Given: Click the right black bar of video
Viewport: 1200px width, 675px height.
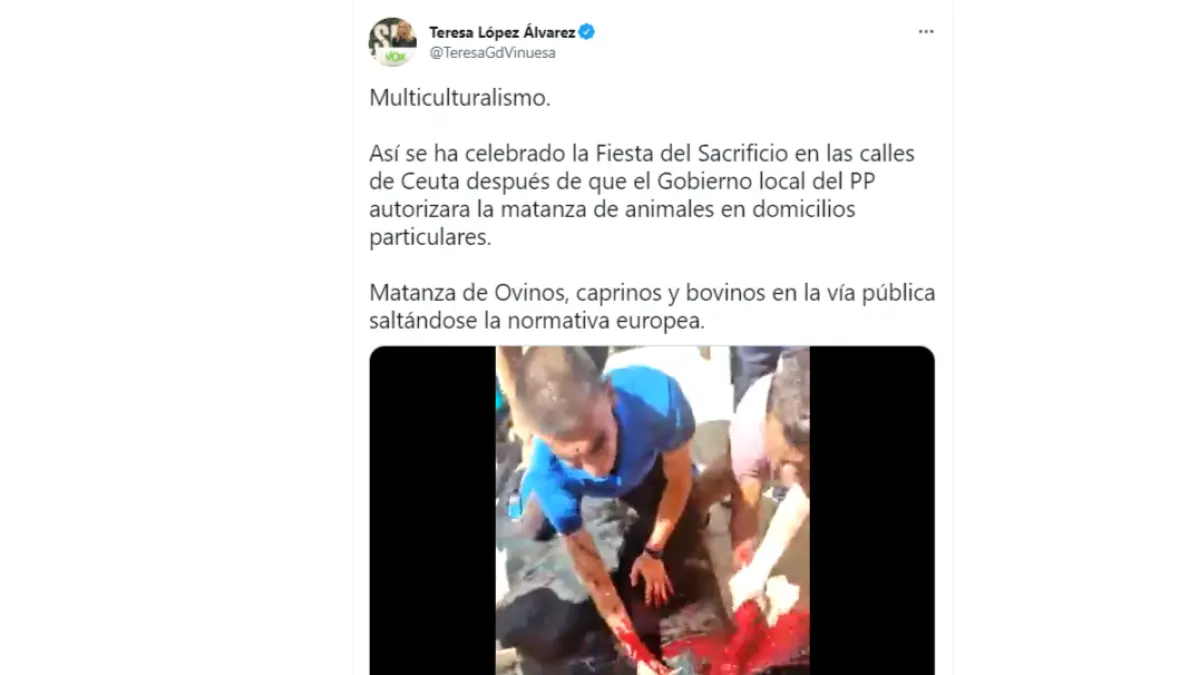Looking at the screenshot, I should coord(872,510).
